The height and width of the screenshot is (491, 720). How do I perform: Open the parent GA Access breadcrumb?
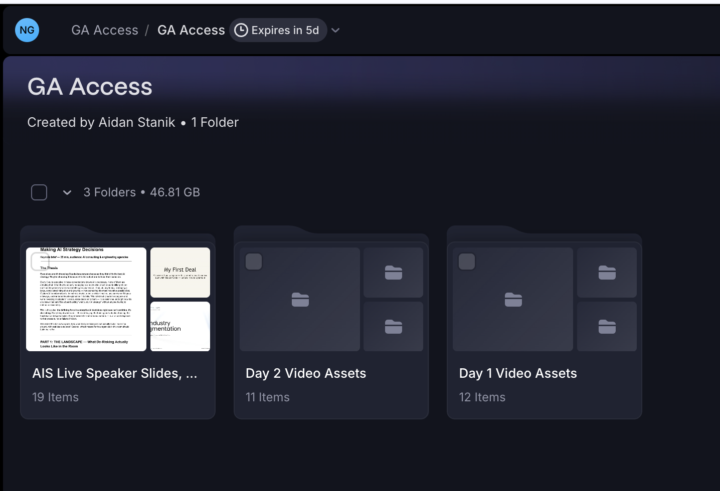coord(105,30)
